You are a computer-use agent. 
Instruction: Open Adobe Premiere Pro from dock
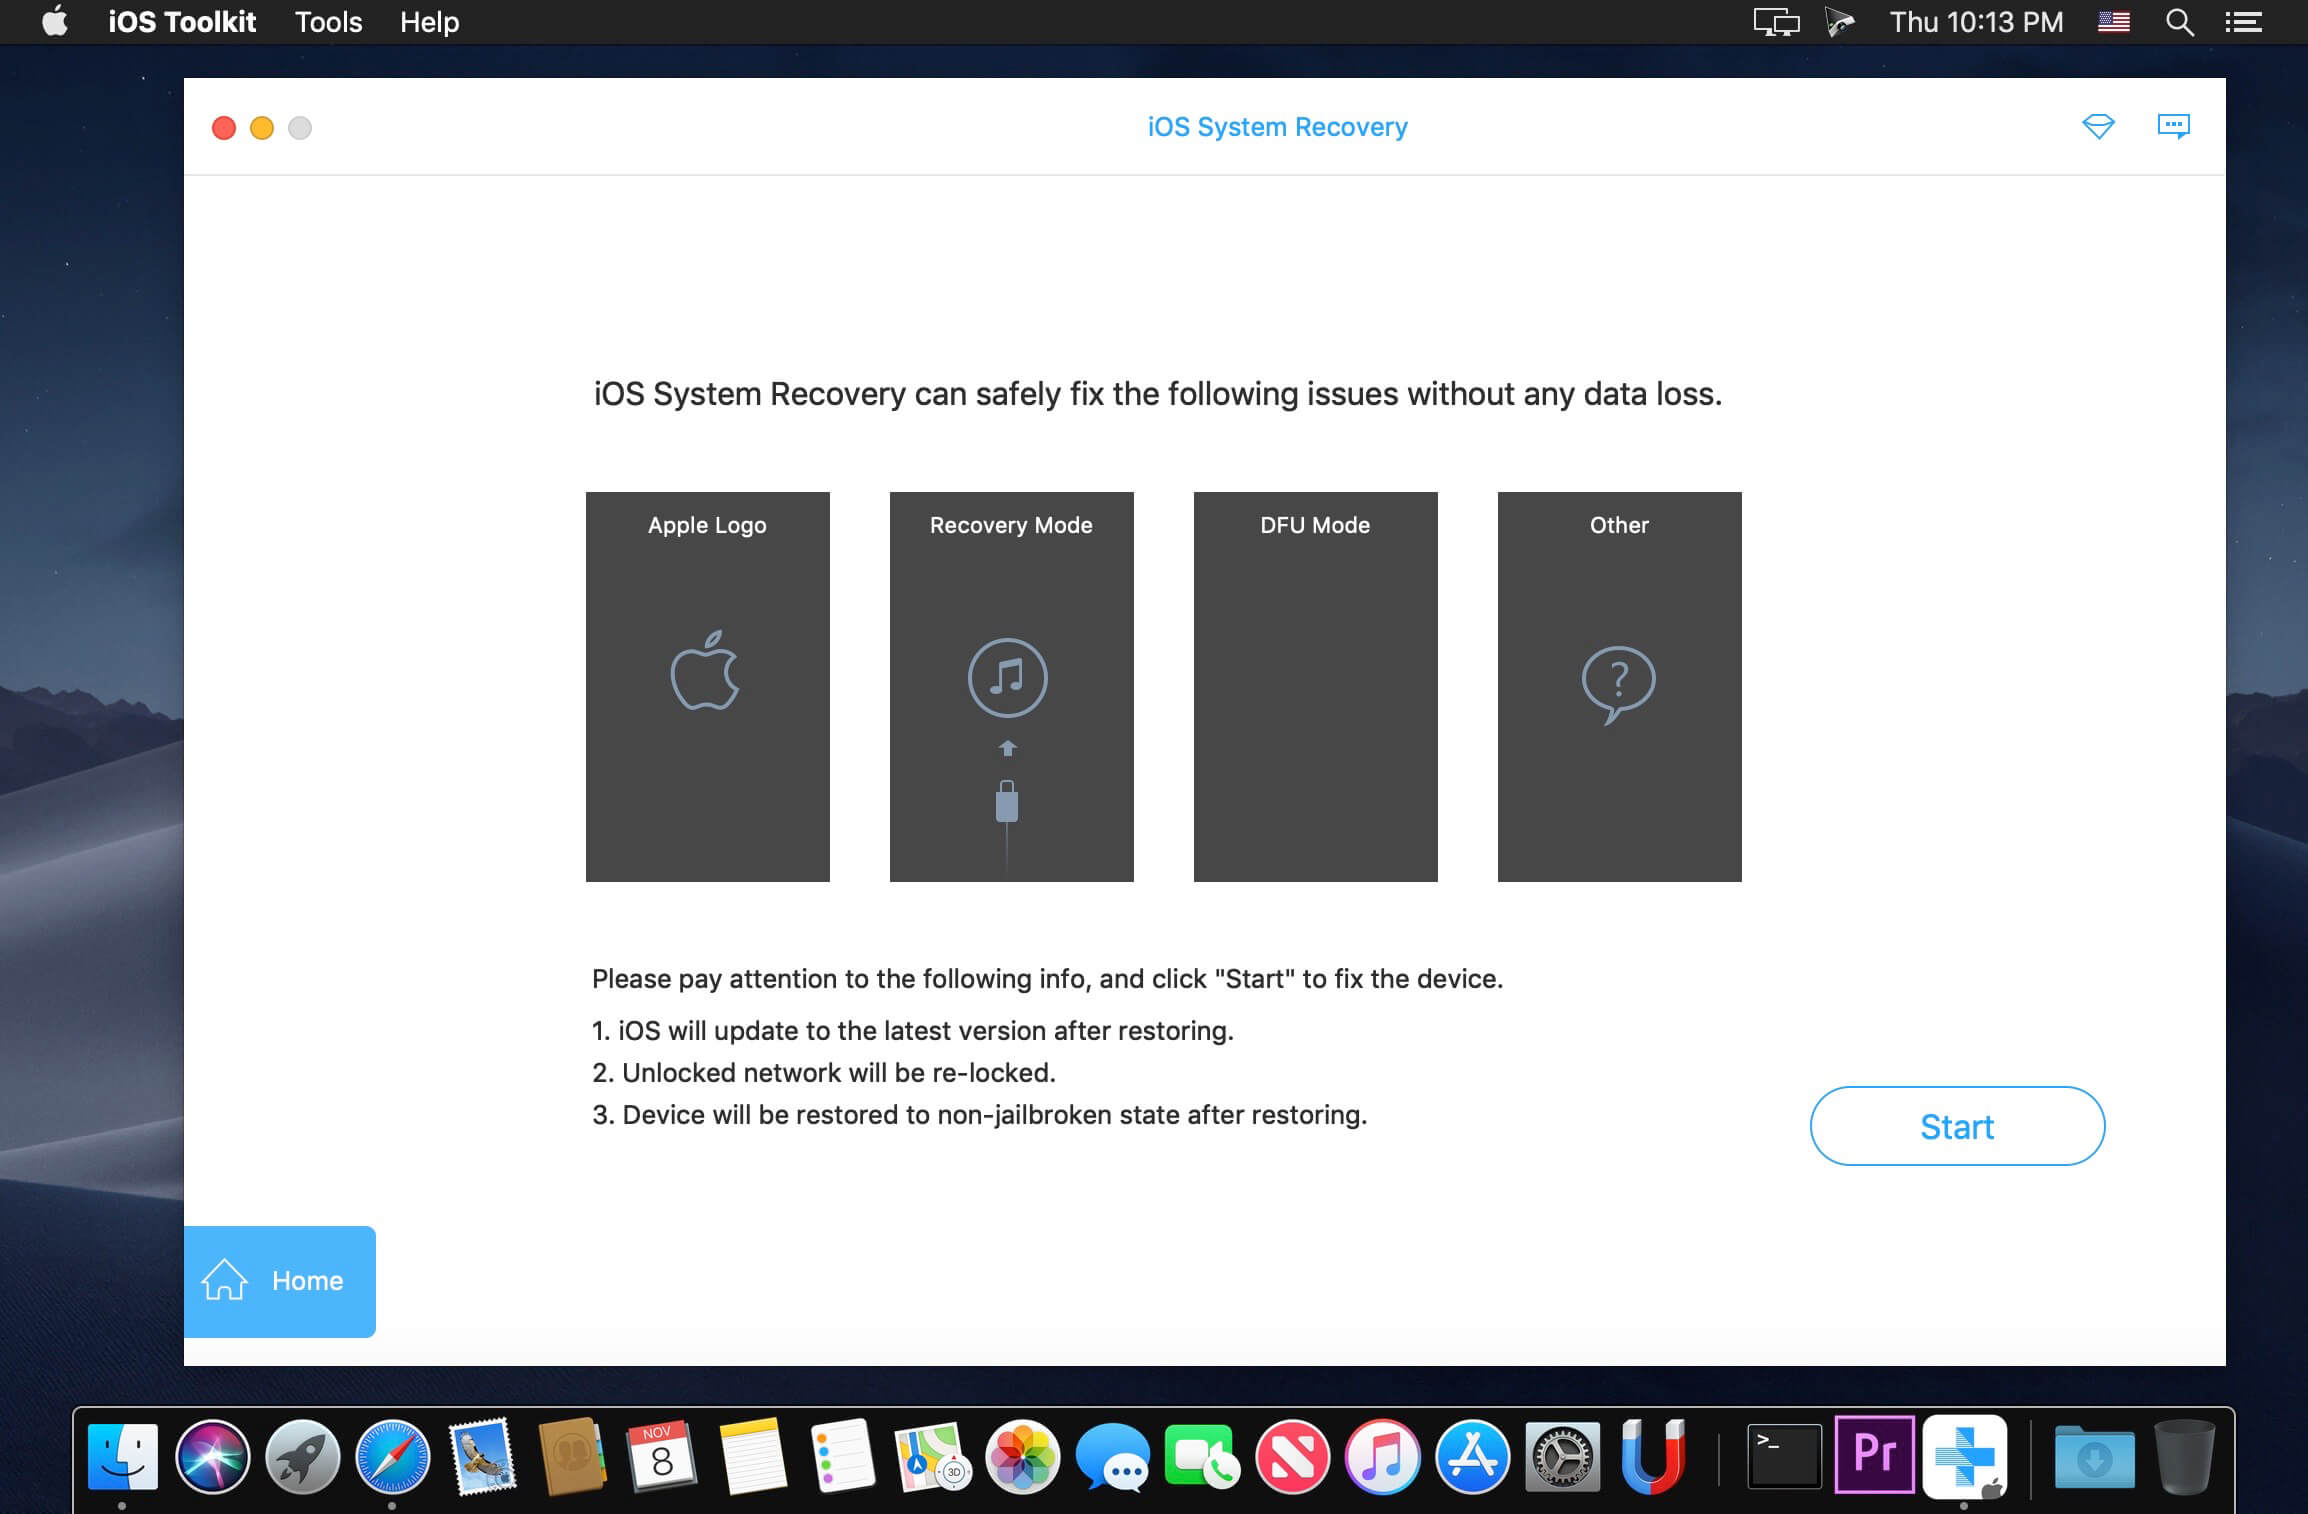click(x=1874, y=1455)
